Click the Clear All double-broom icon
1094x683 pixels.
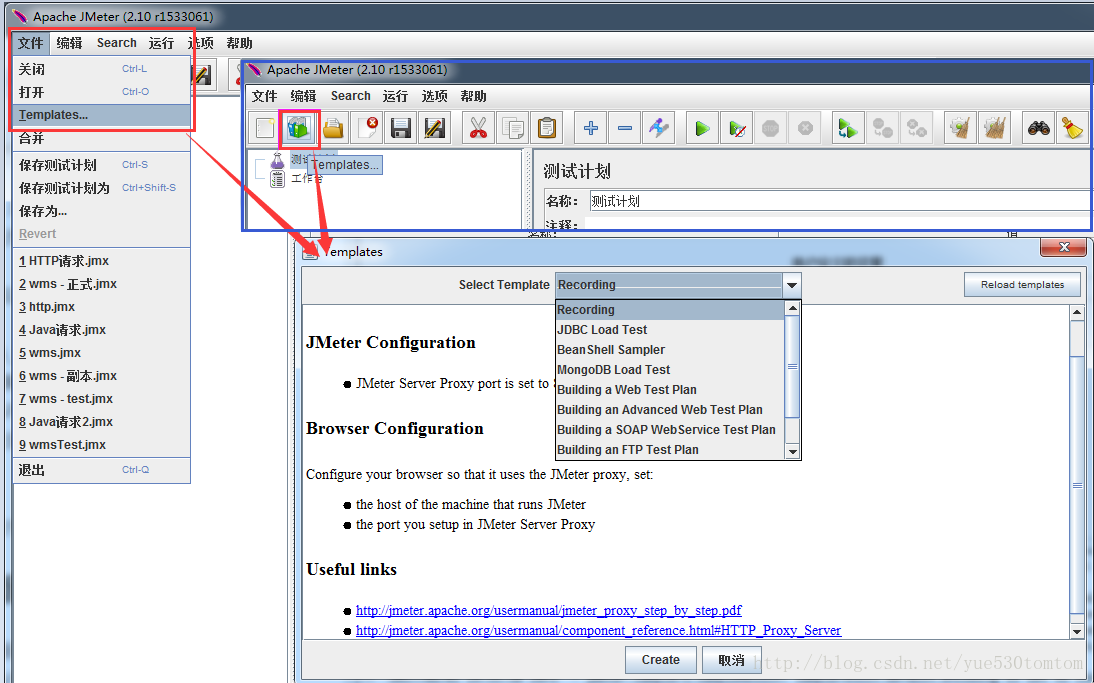click(994, 128)
